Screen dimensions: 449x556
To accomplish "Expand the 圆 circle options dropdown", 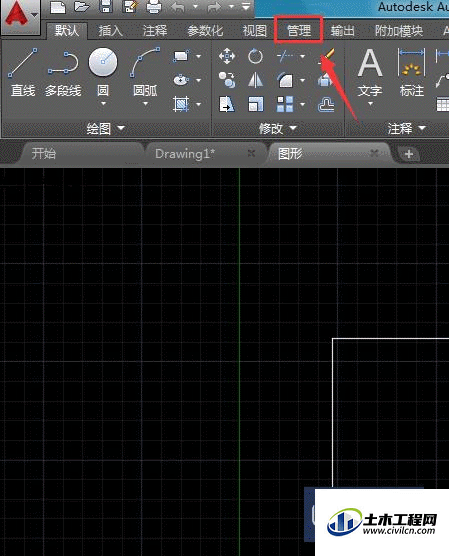I will 103,104.
